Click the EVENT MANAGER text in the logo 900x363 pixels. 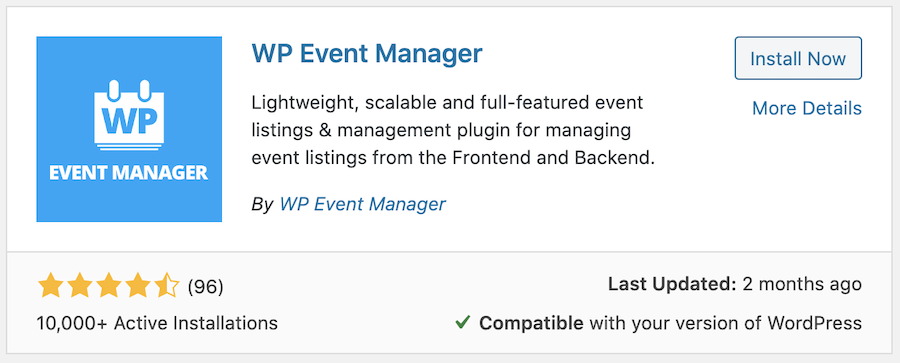(x=129, y=172)
